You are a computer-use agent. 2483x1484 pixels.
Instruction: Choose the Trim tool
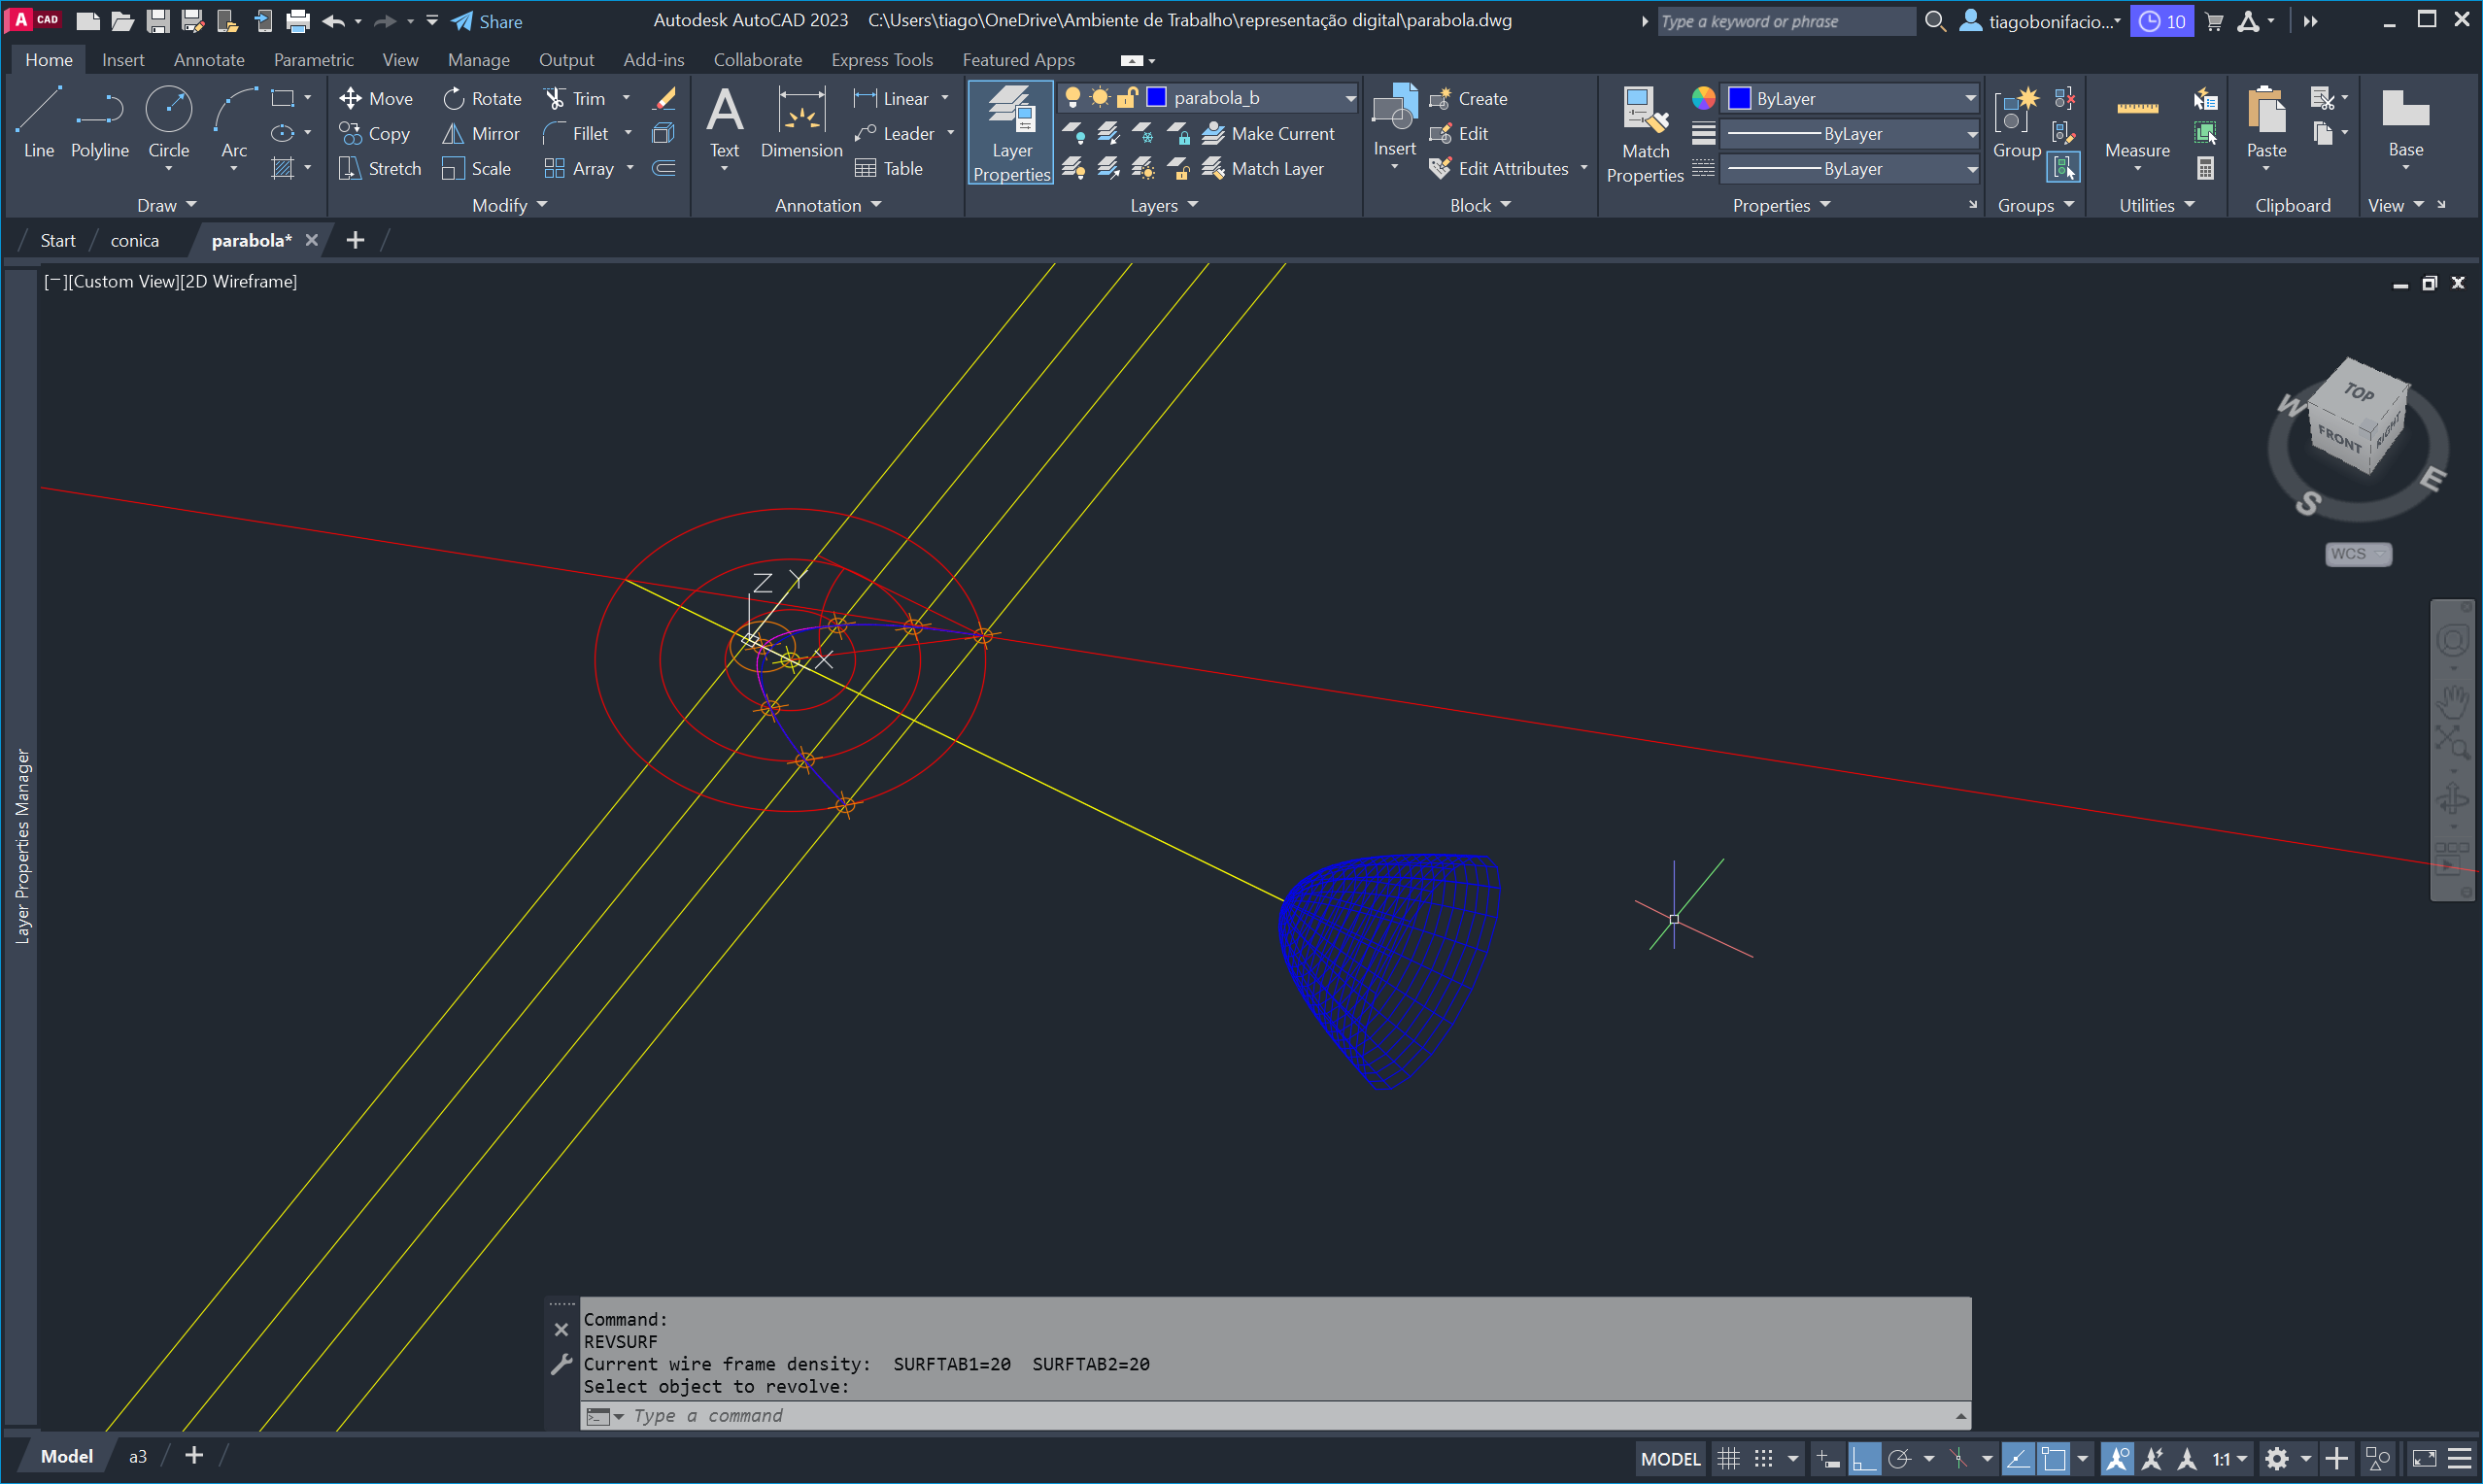(575, 98)
